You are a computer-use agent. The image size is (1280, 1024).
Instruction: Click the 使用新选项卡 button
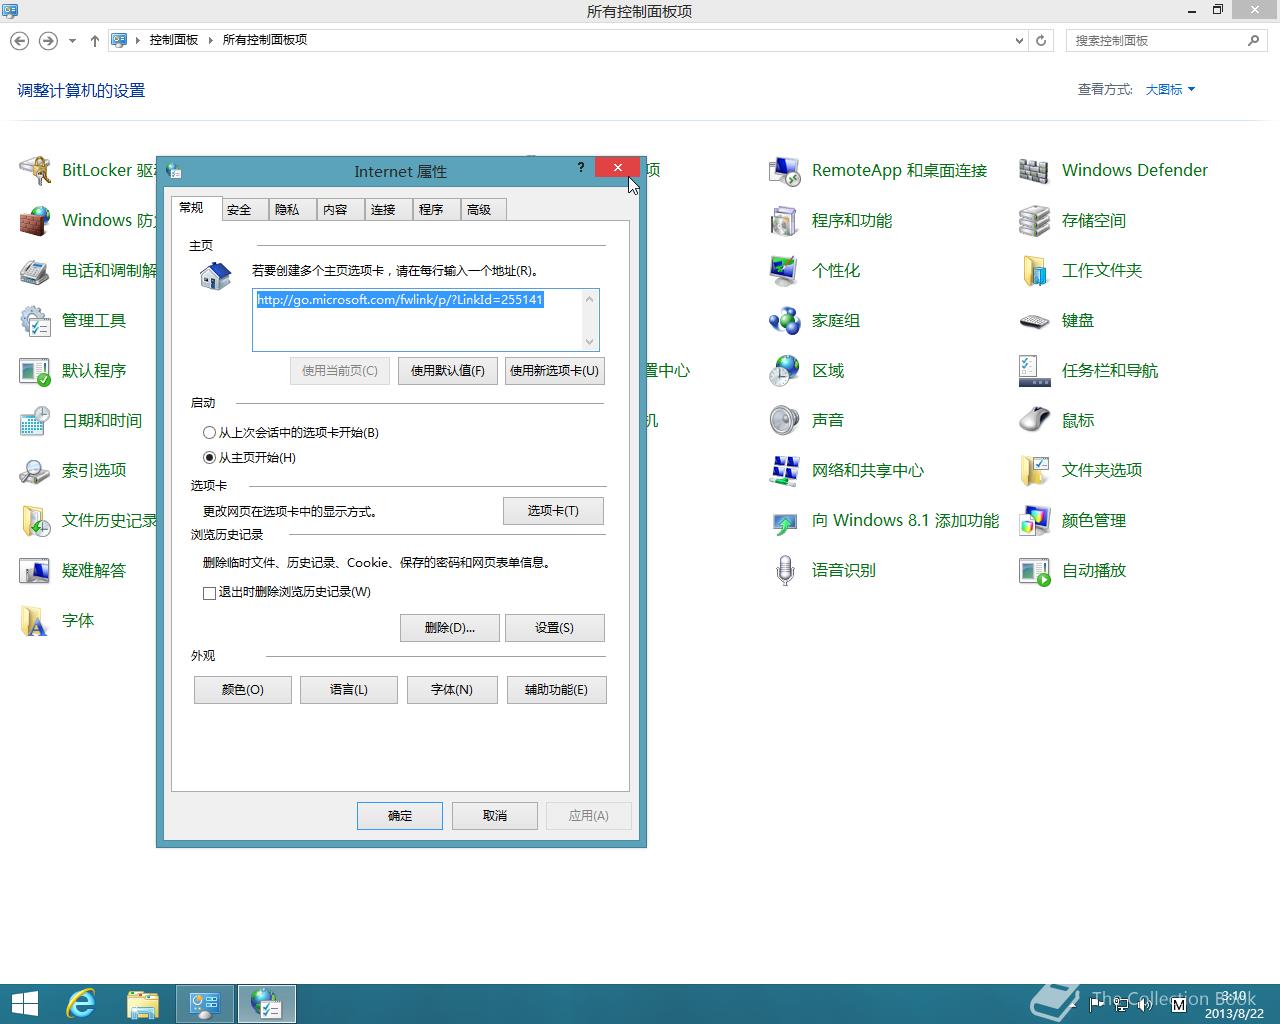pyautogui.click(x=555, y=371)
